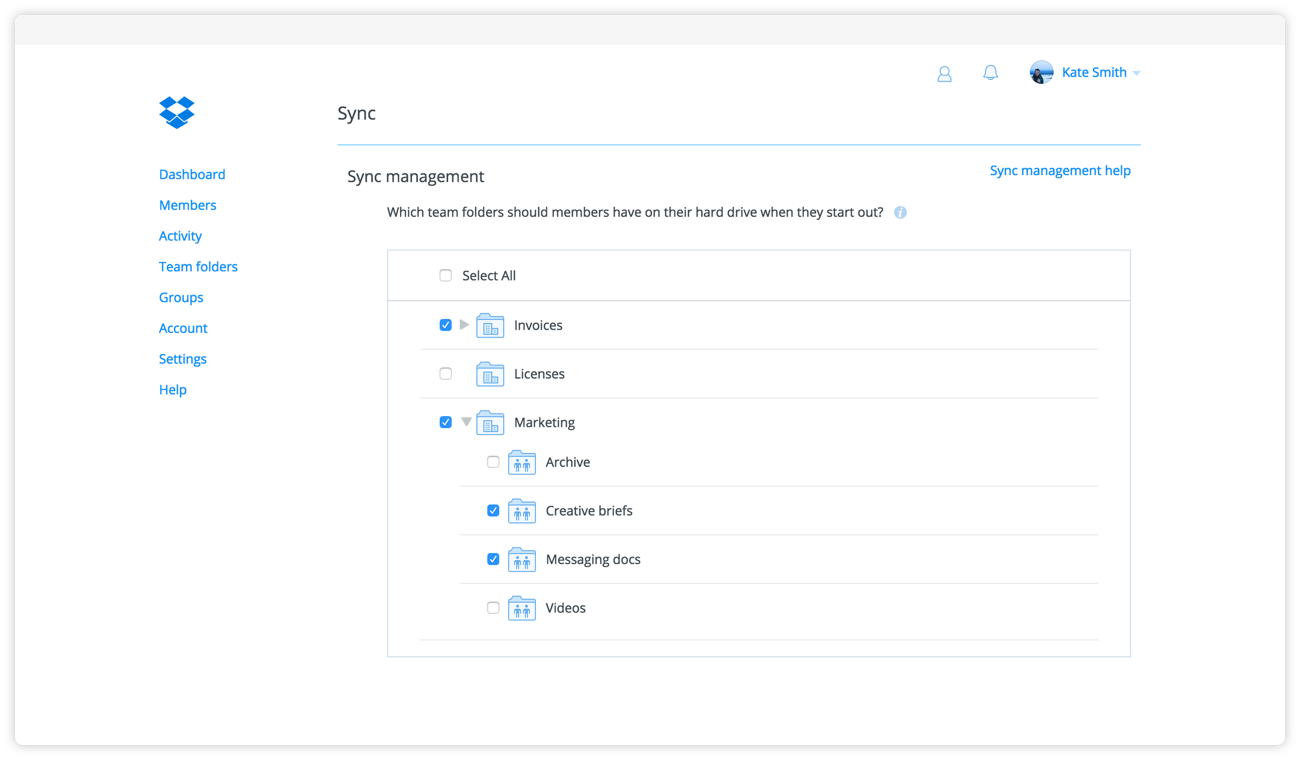The height and width of the screenshot is (760, 1300).
Task: Click the Archive shared folder icon
Action: 522,462
